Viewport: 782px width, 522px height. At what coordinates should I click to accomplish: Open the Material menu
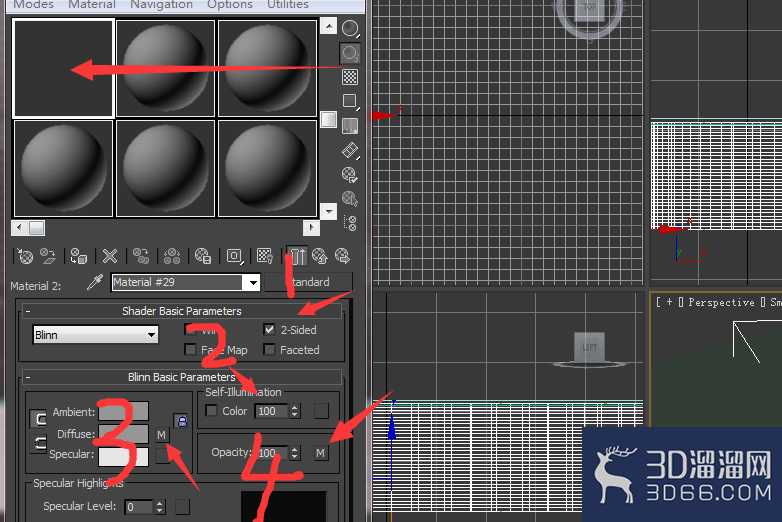[x=92, y=5]
